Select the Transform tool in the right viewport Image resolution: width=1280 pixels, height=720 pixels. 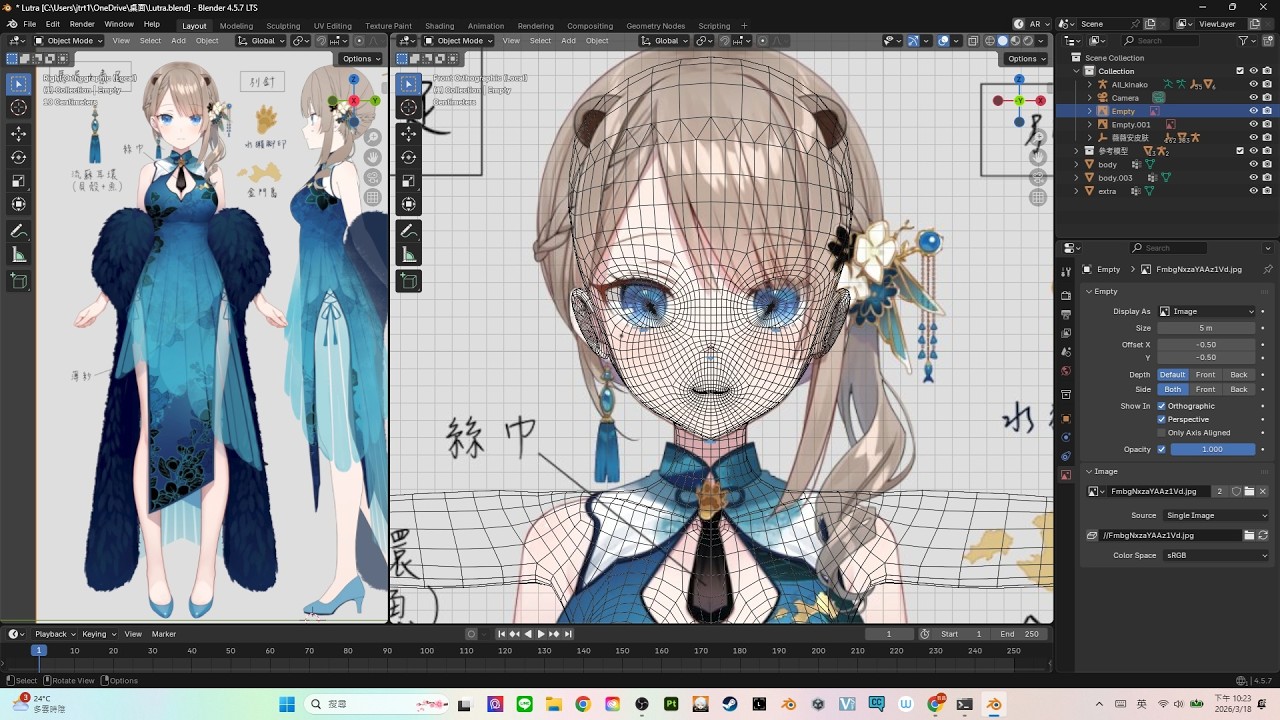408,204
